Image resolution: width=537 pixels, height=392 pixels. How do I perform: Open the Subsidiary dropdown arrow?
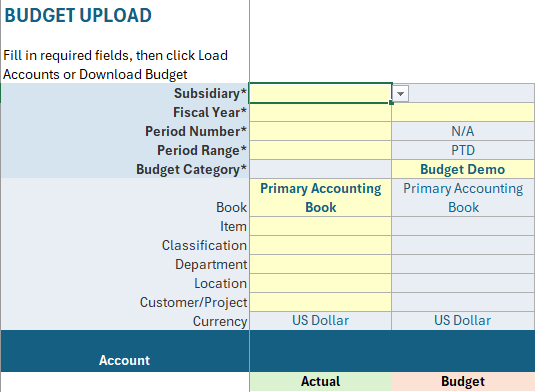click(x=400, y=93)
